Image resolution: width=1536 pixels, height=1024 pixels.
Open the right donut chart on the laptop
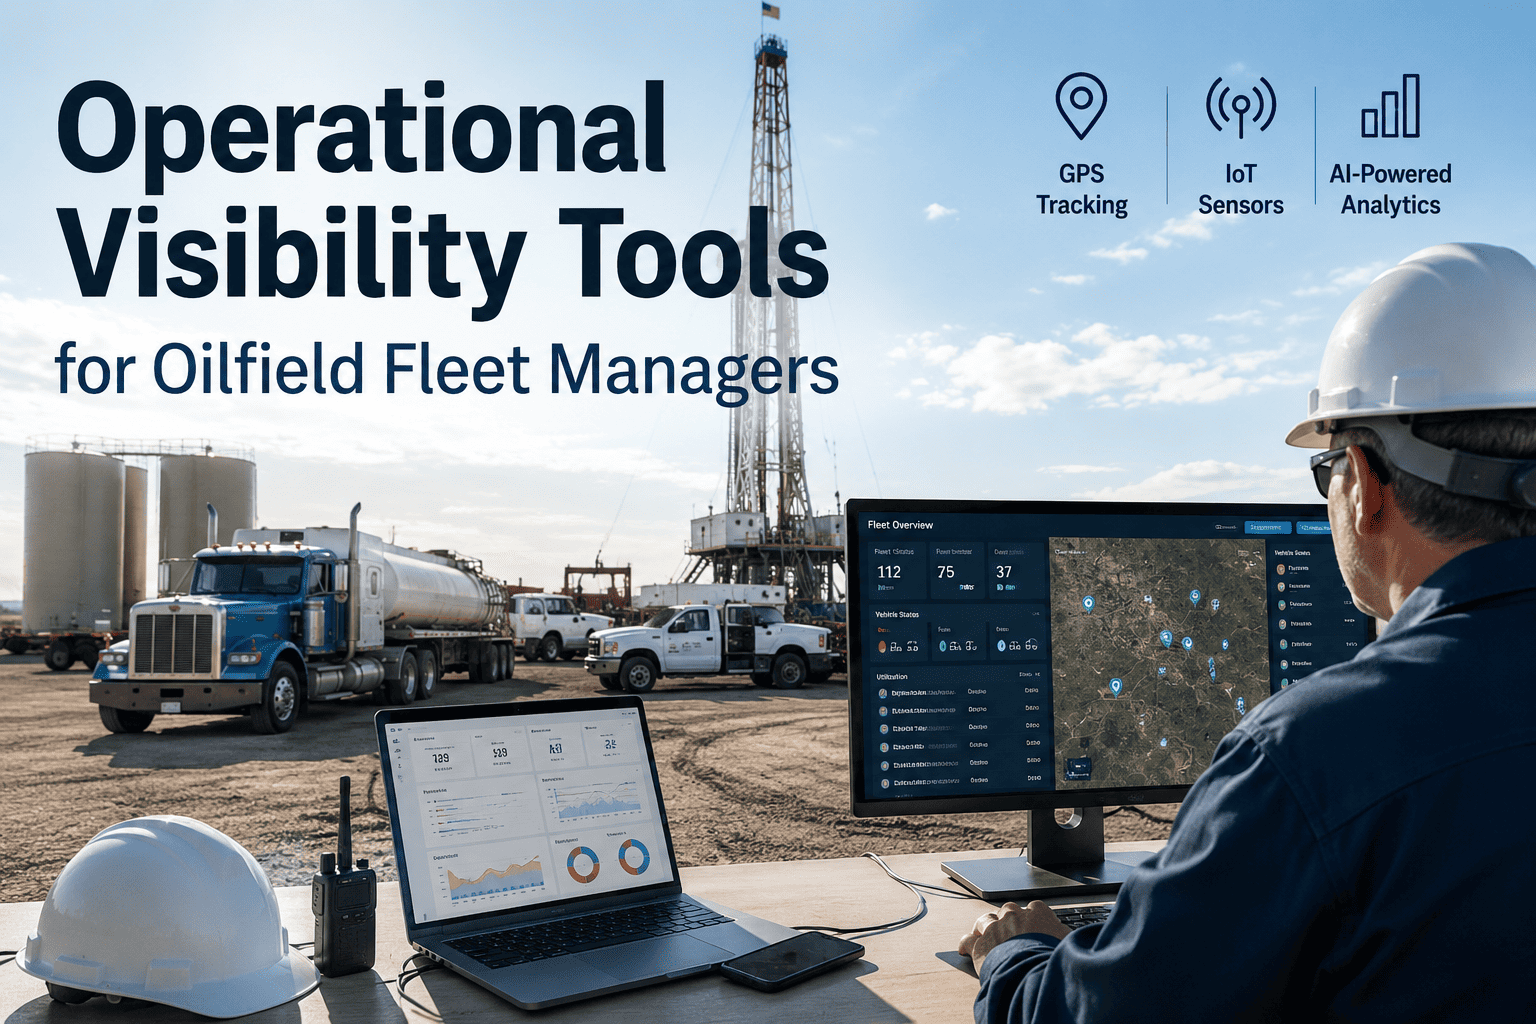634,856
